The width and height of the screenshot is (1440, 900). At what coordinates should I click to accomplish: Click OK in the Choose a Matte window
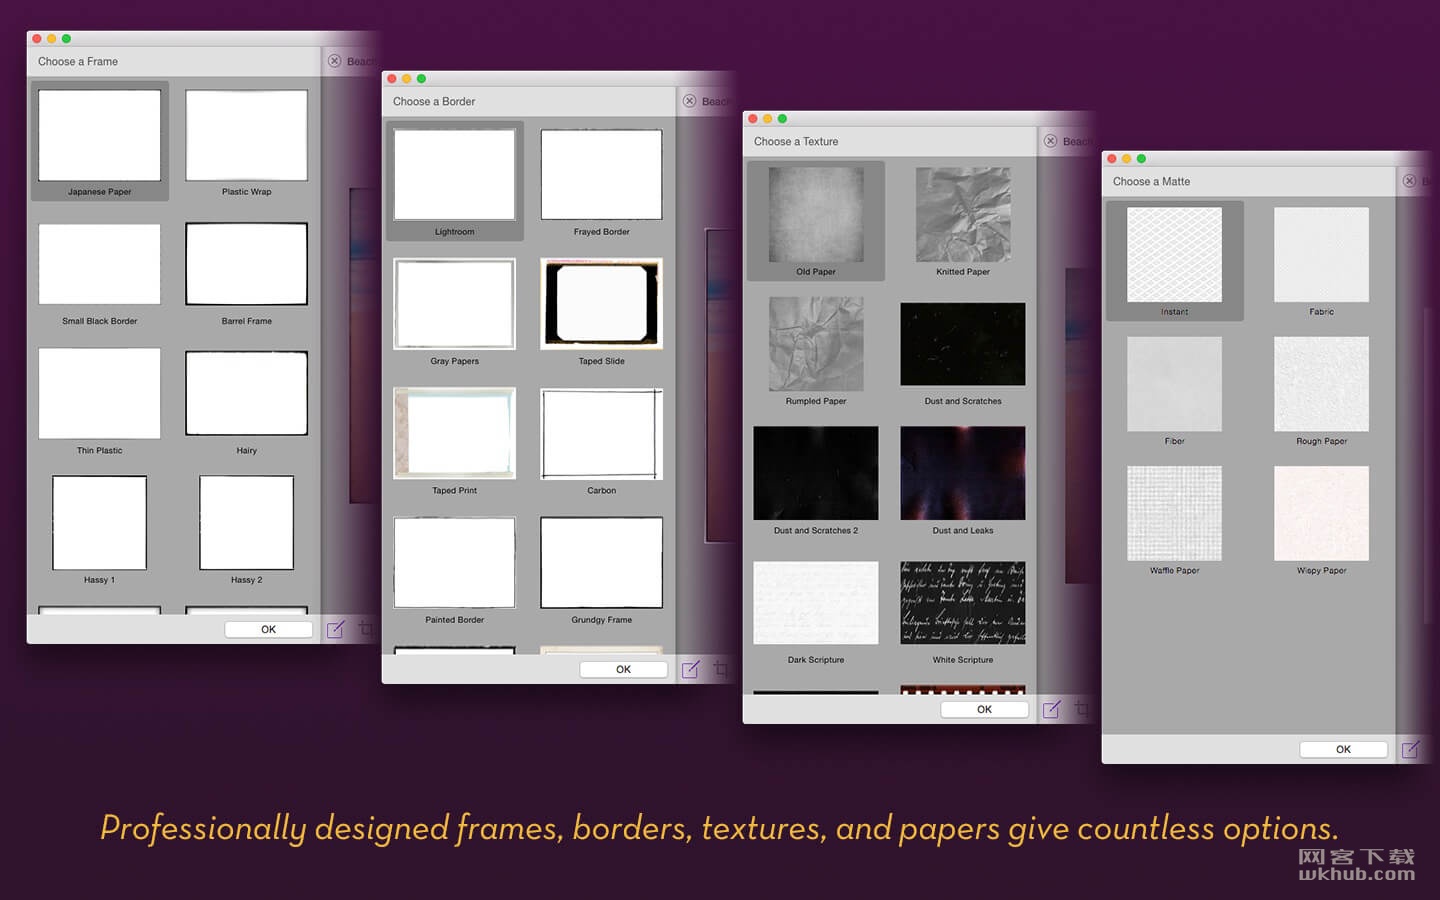click(x=1343, y=749)
